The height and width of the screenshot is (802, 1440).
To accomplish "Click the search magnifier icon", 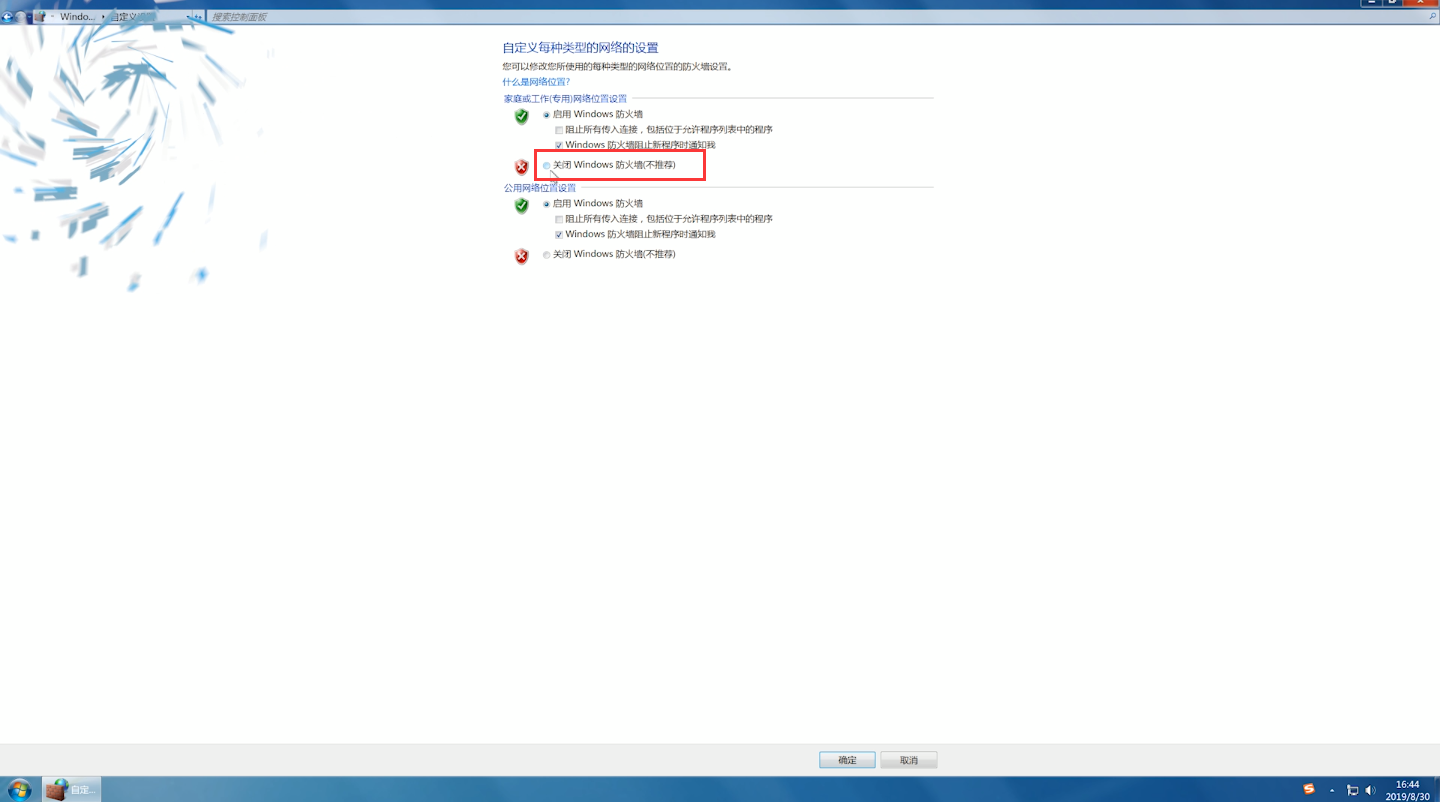I will click(1432, 17).
